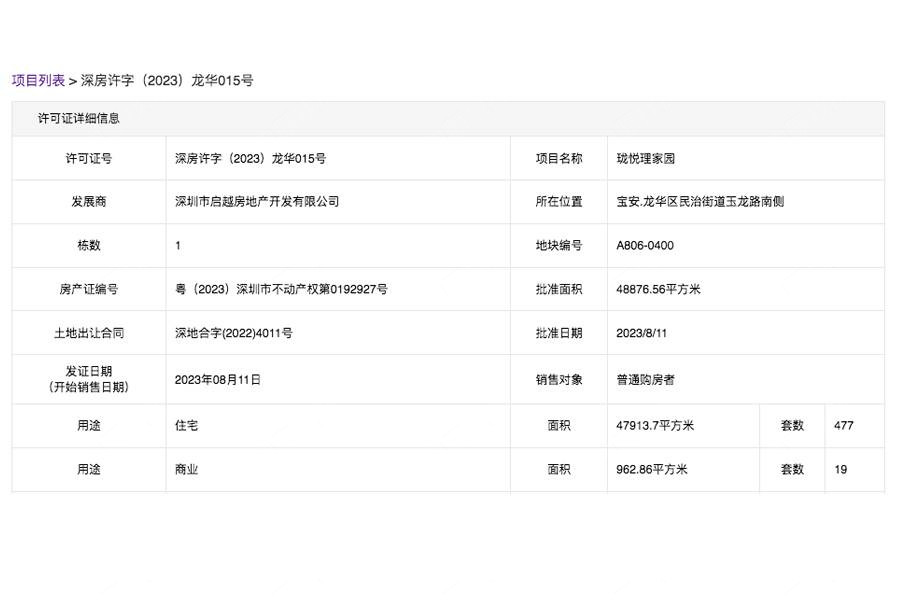The image size is (900, 600).
Task: Select the 许可证号 label cell
Action: pyautogui.click(x=89, y=158)
